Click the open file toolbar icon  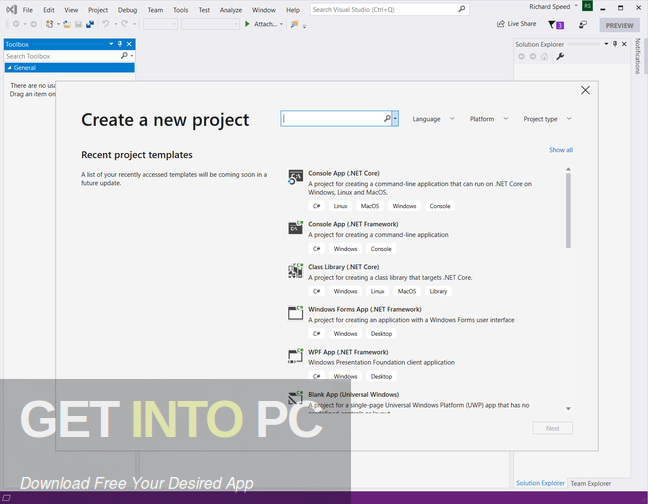tap(67, 24)
